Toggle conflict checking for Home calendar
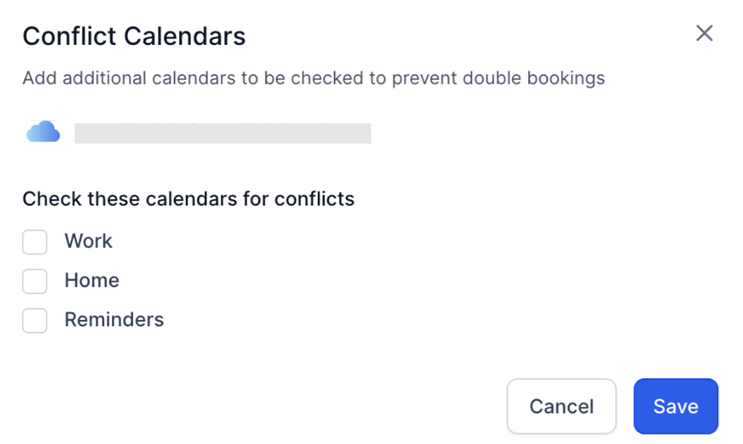 tap(35, 281)
